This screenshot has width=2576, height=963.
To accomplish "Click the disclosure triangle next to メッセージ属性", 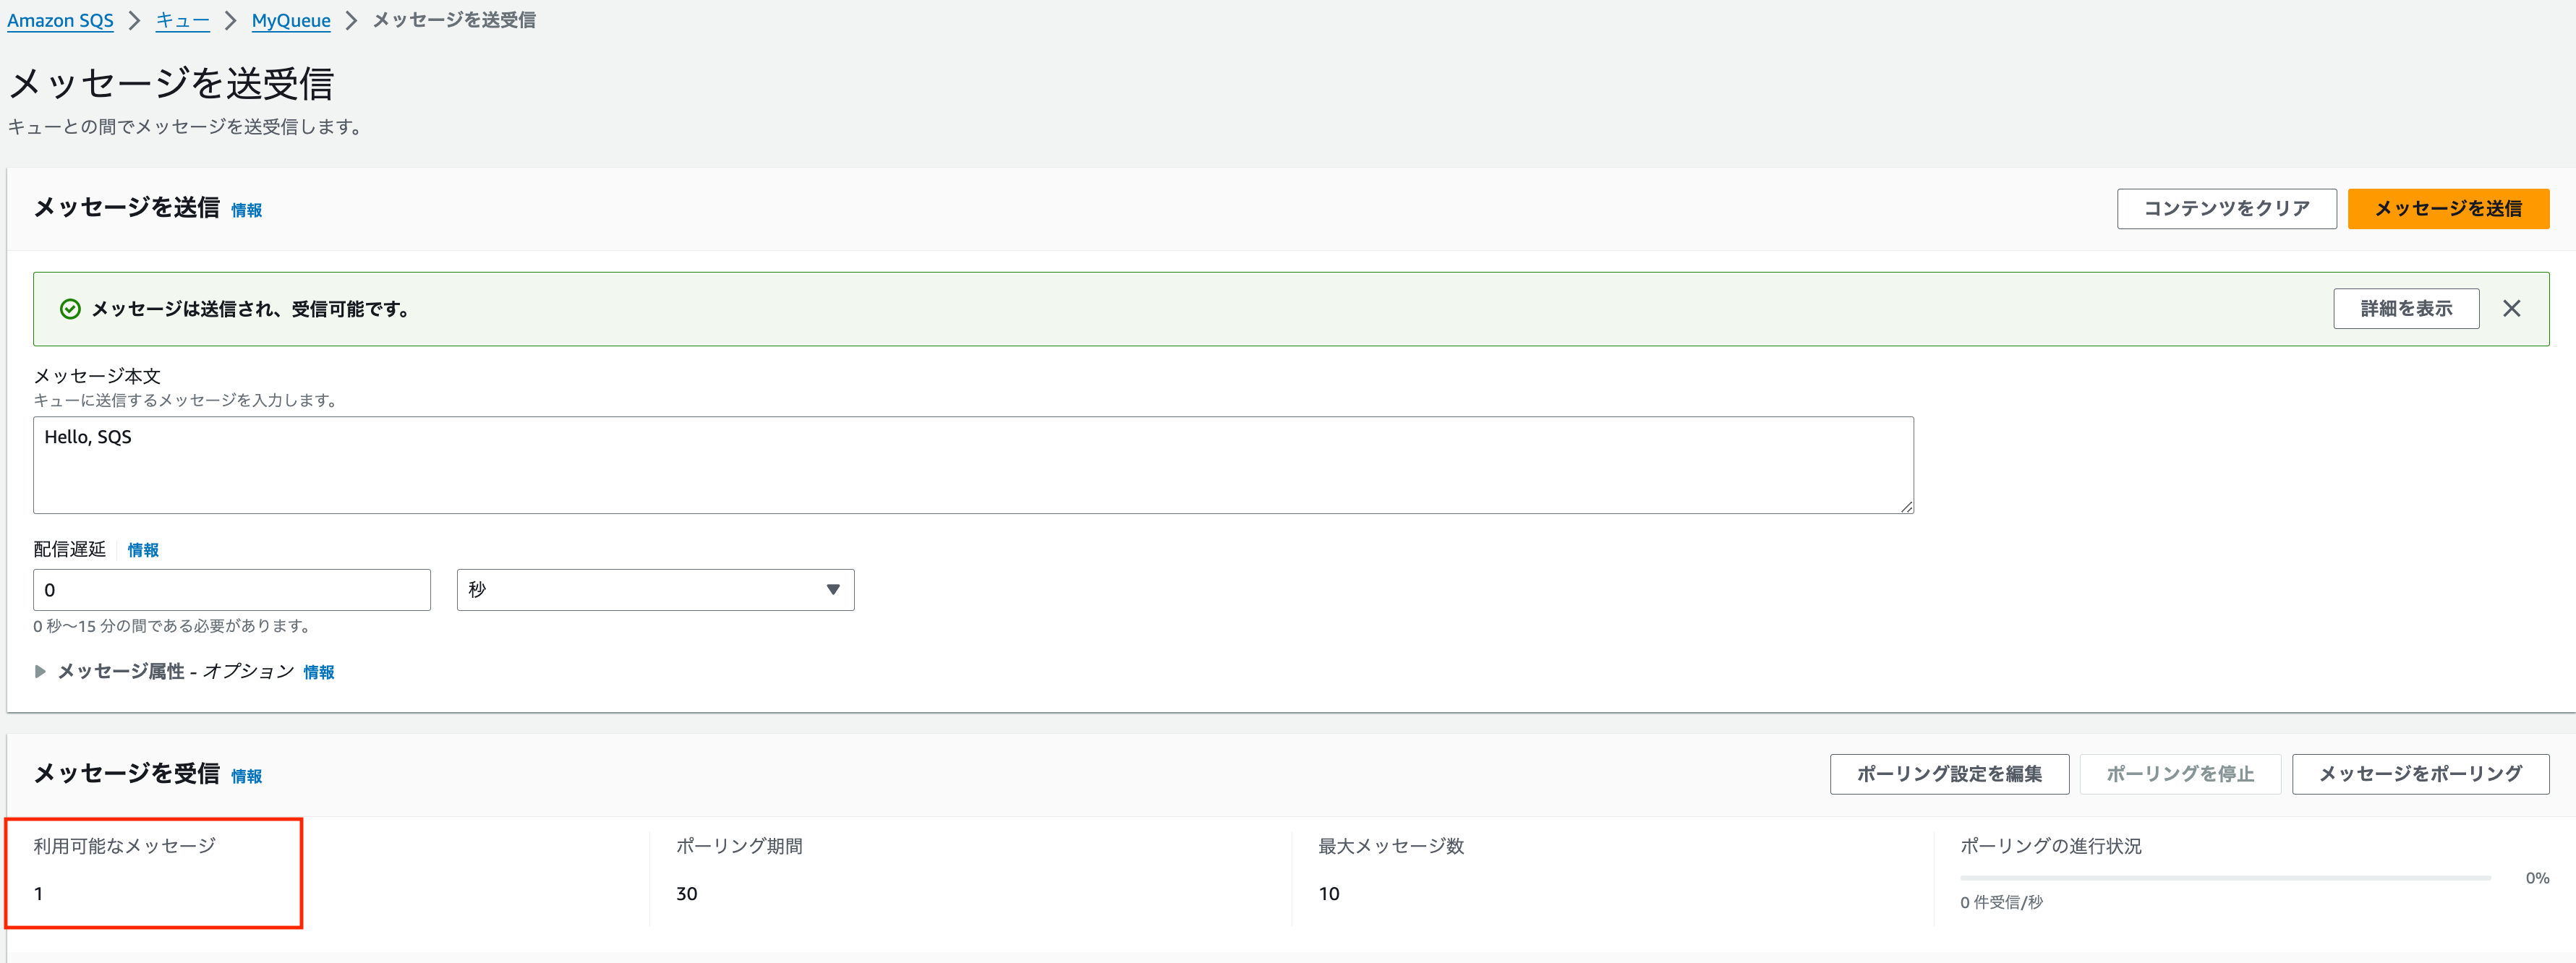I will pyautogui.click(x=40, y=671).
